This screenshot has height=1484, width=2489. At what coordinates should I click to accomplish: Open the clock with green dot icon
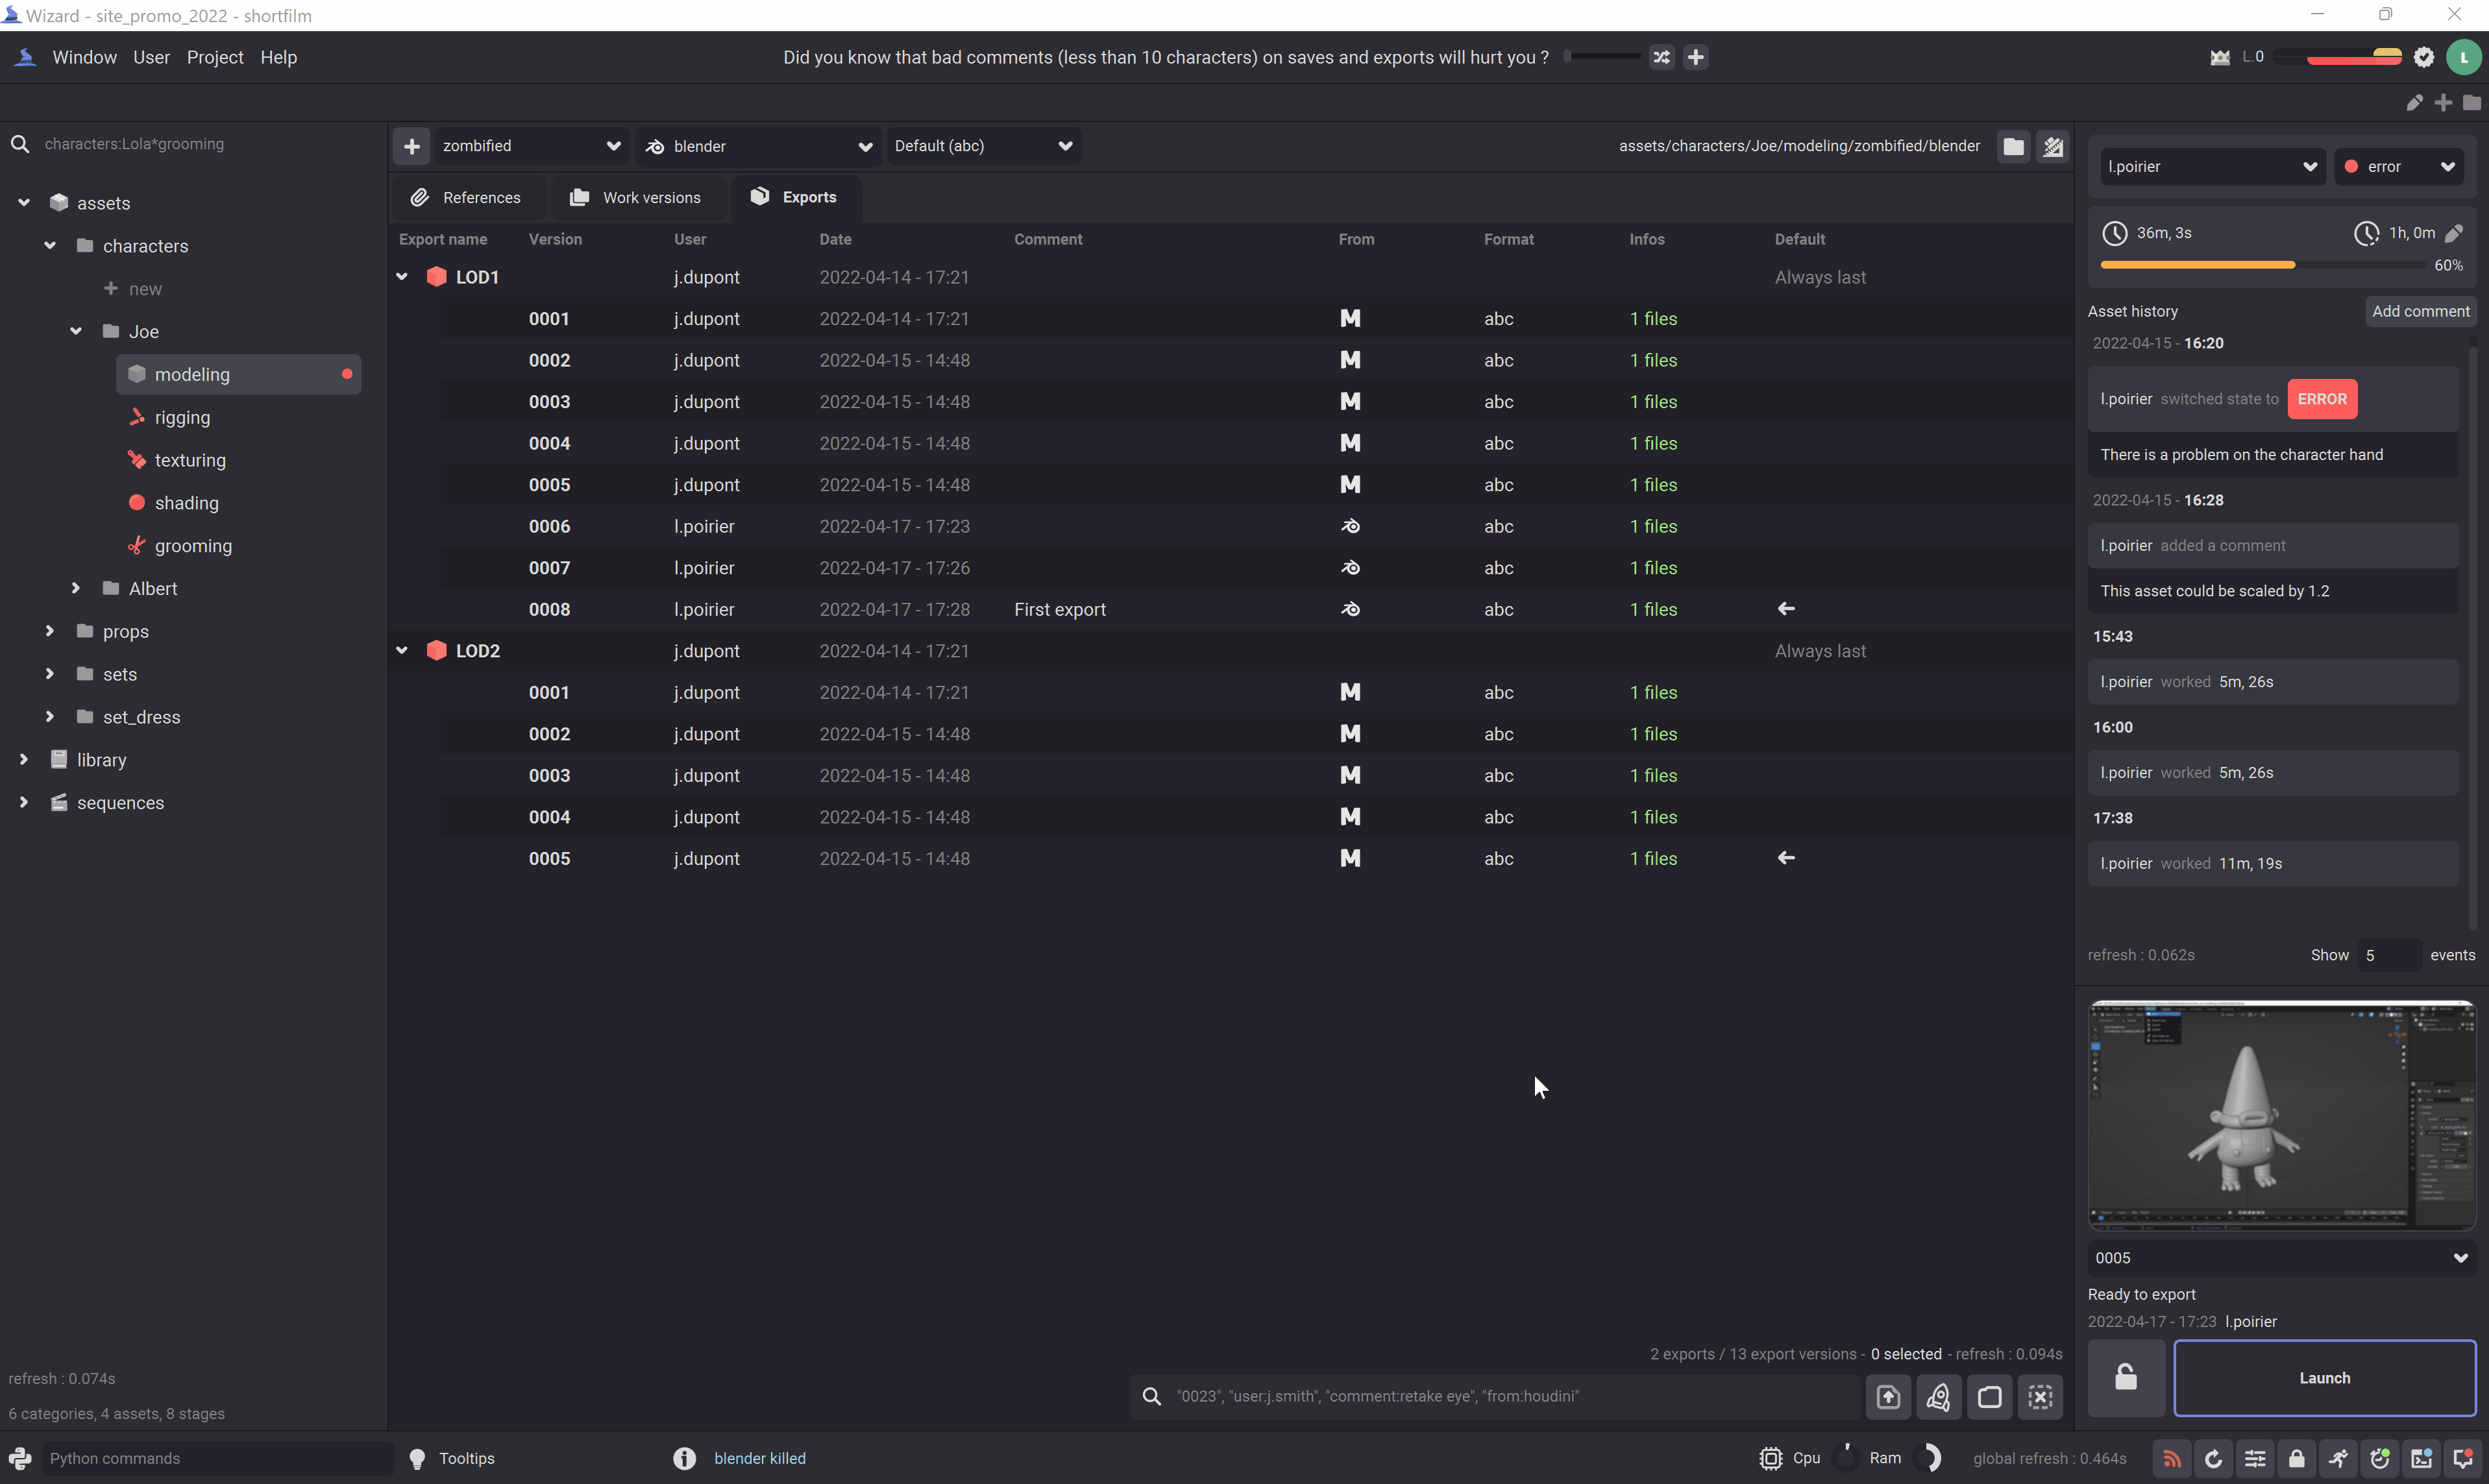pyautogui.click(x=2380, y=1459)
